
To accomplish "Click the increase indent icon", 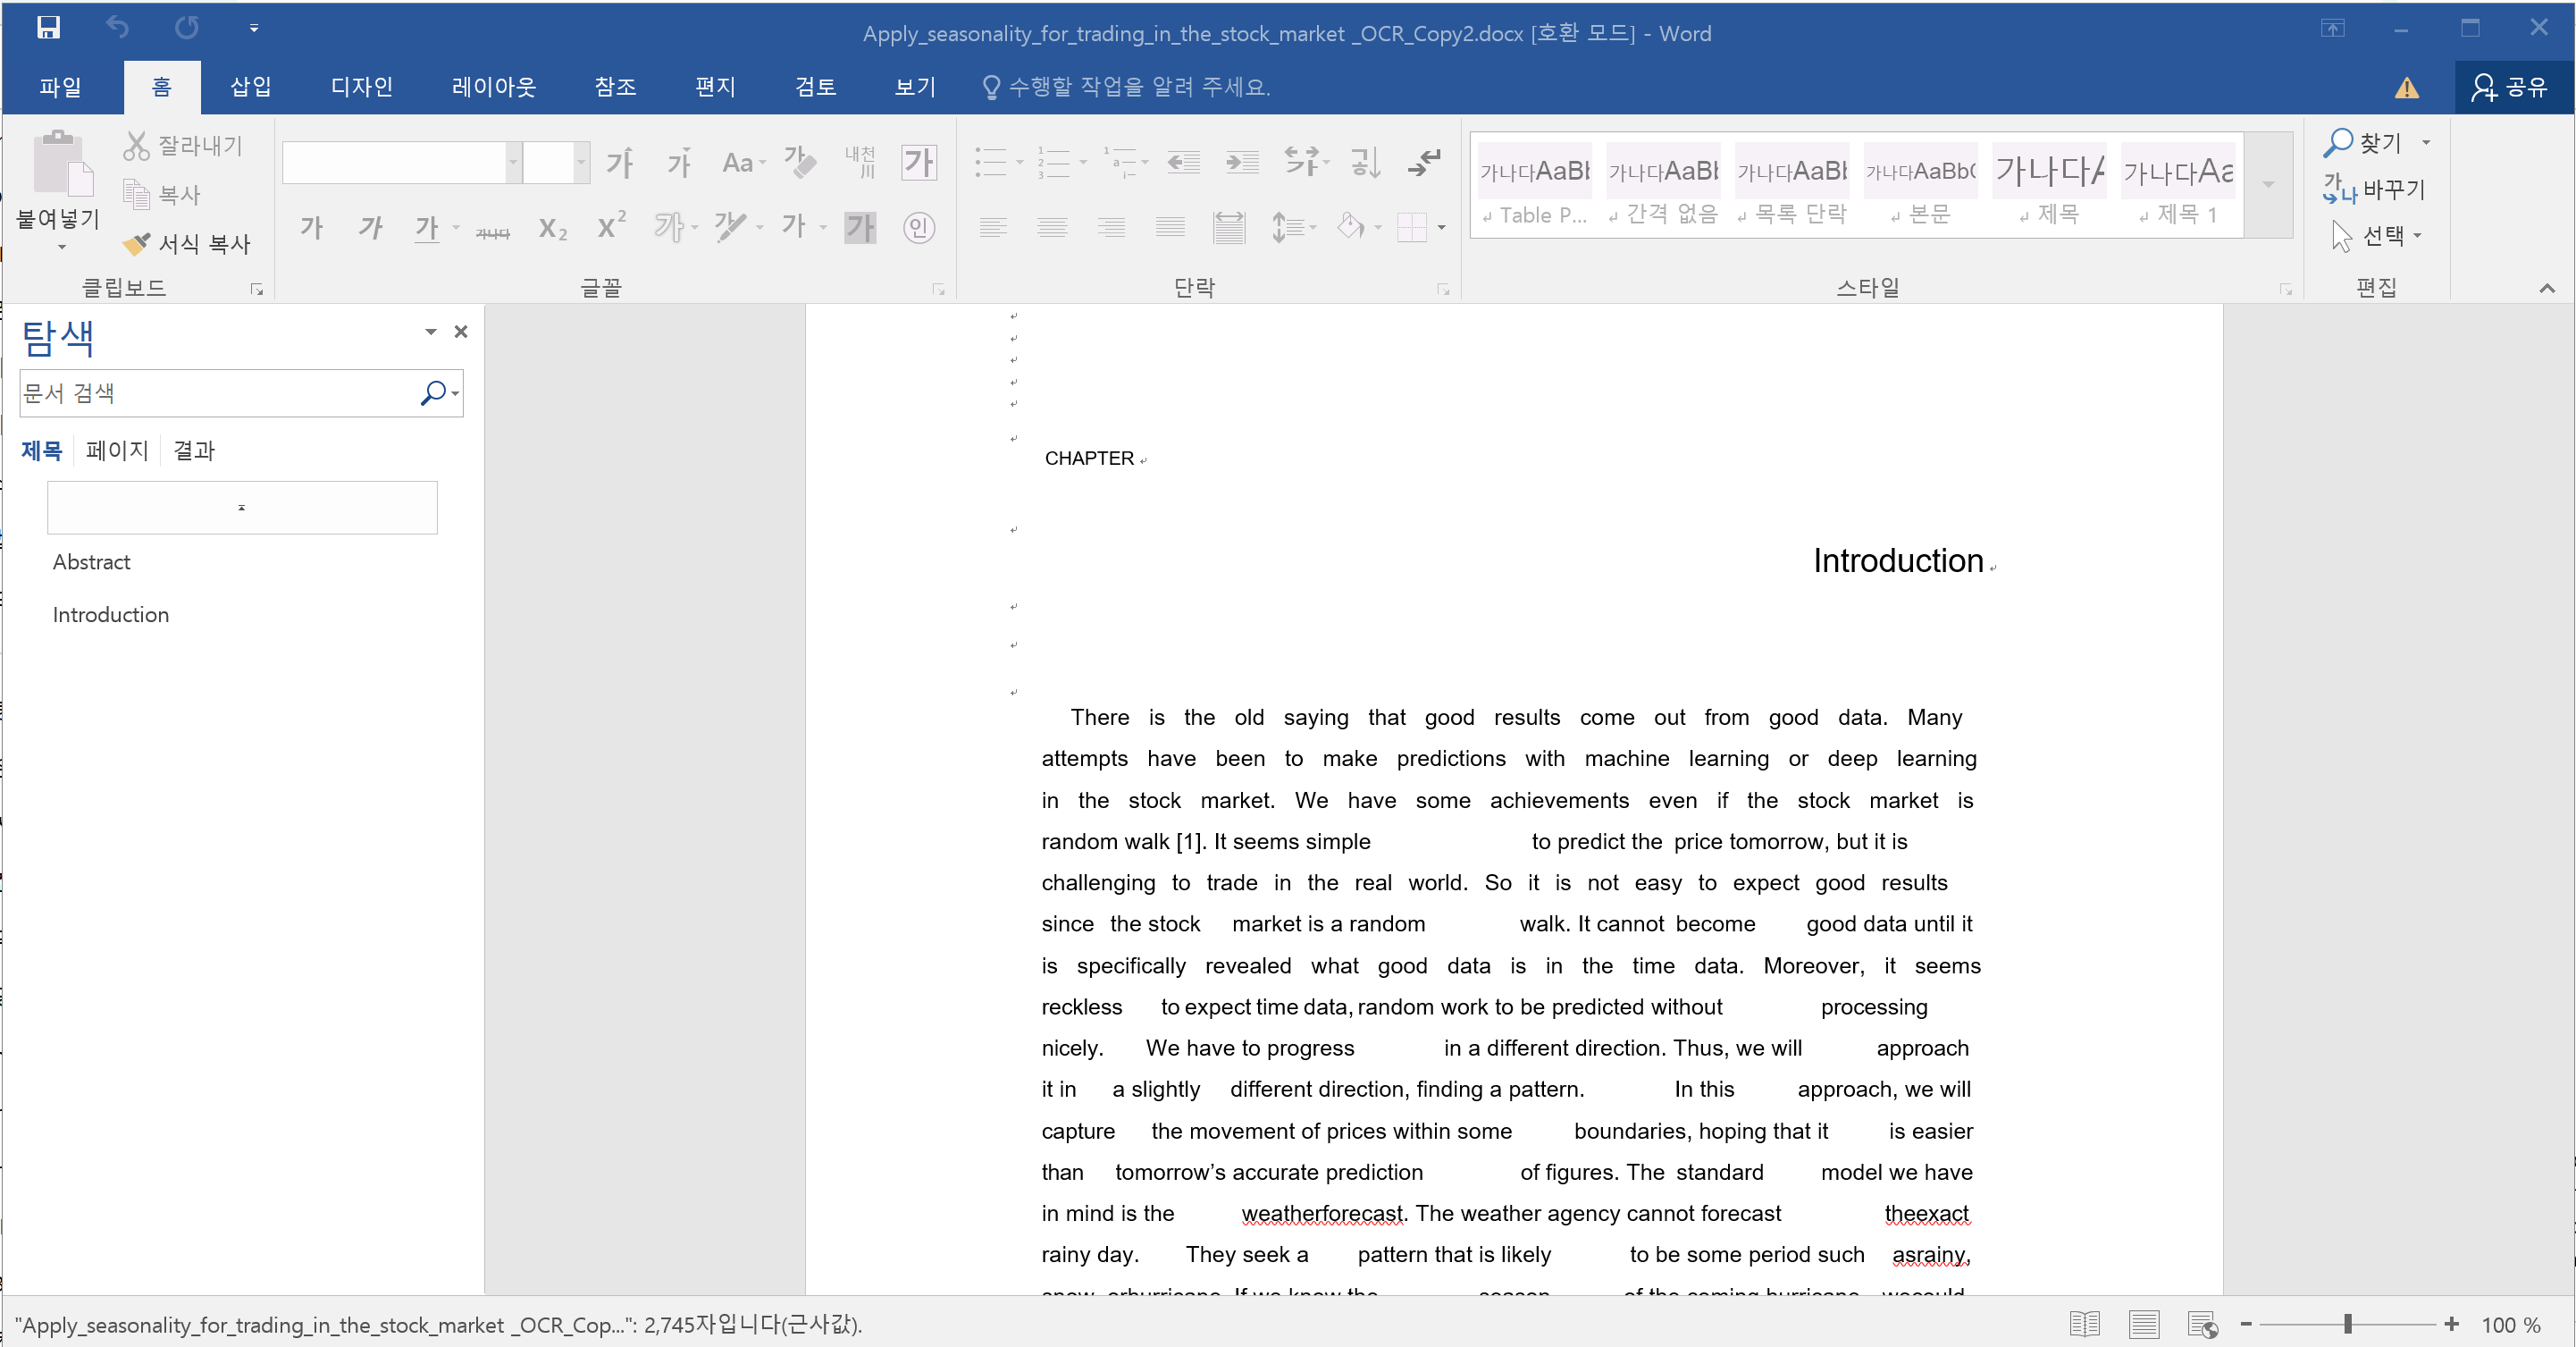I will [1242, 162].
